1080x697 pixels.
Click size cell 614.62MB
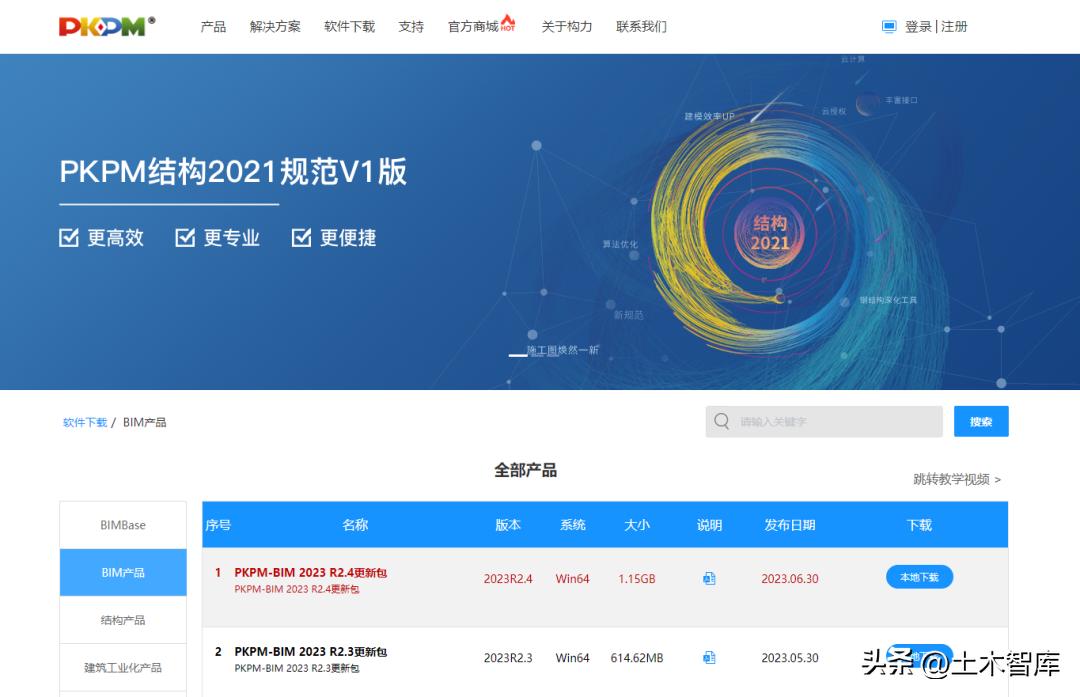click(636, 658)
